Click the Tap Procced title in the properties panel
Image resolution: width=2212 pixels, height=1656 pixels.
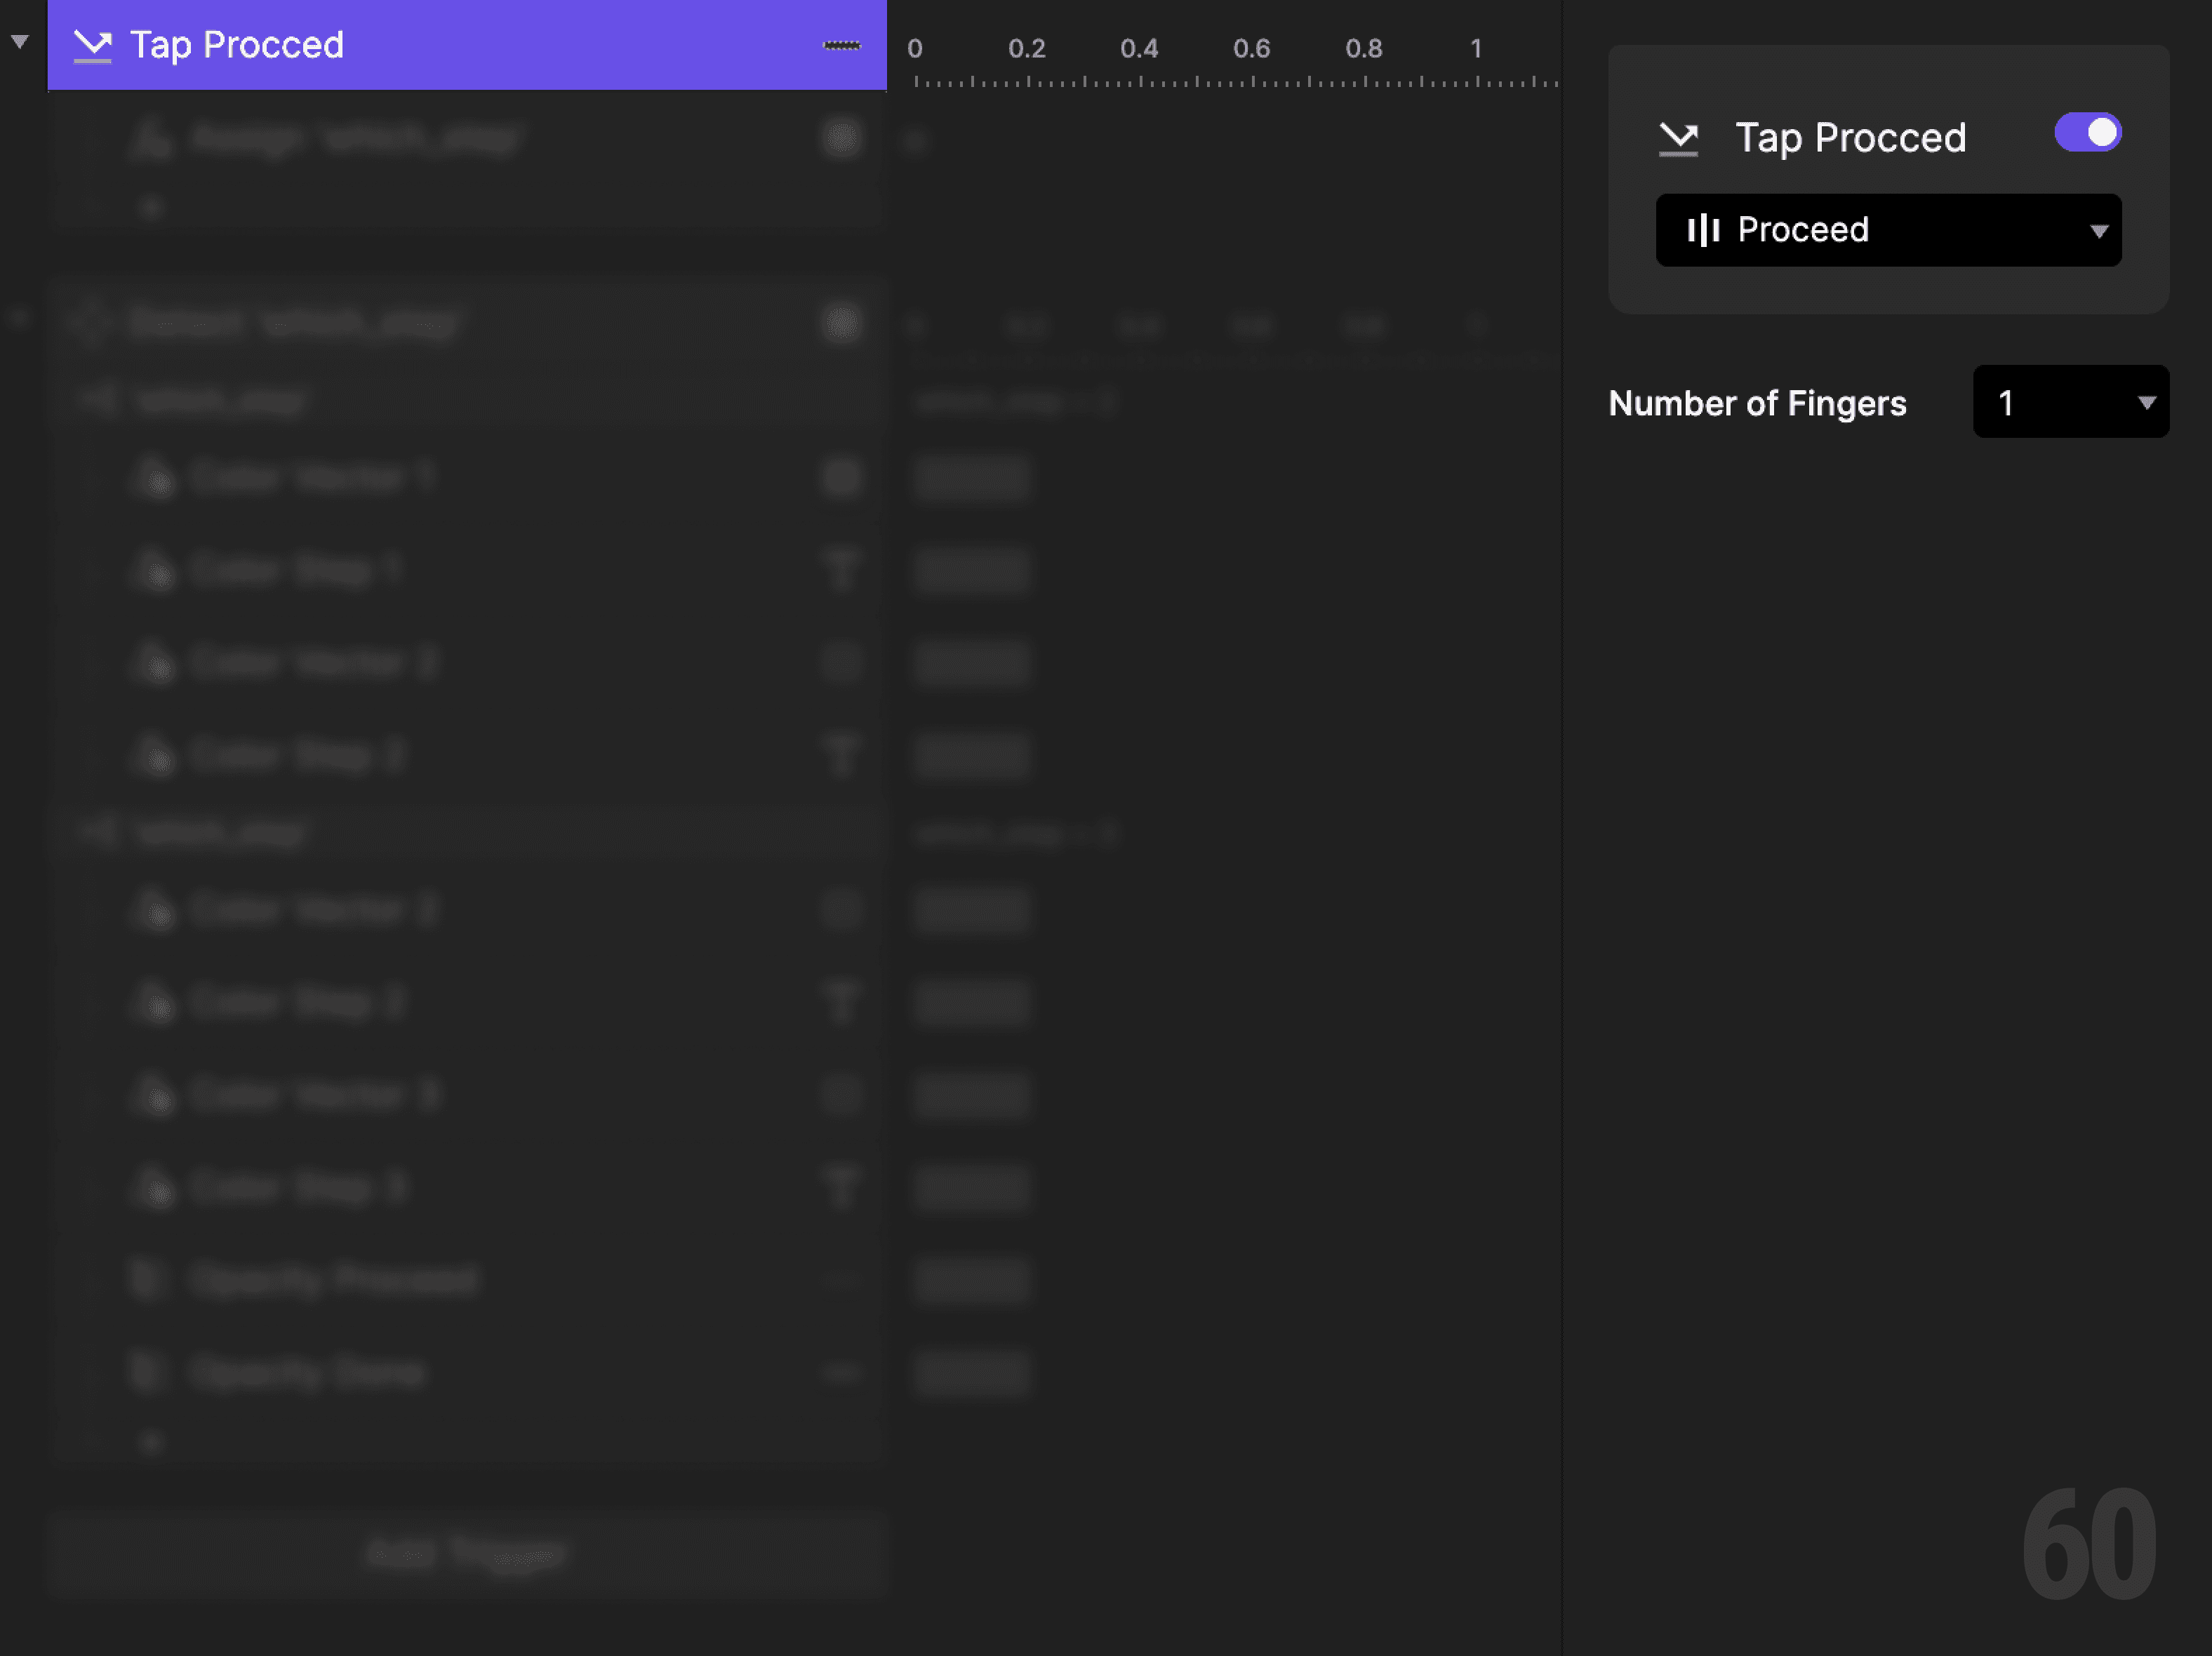1851,137
